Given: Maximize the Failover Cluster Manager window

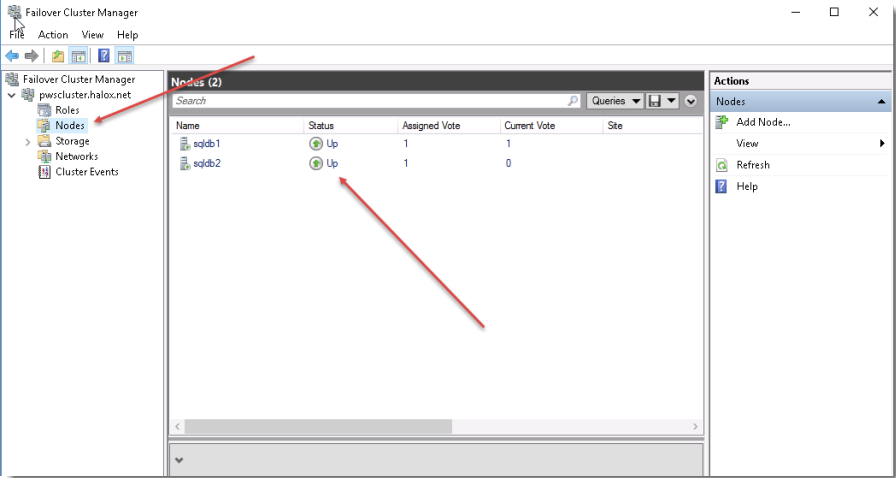Looking at the screenshot, I should pyautogui.click(x=834, y=12).
